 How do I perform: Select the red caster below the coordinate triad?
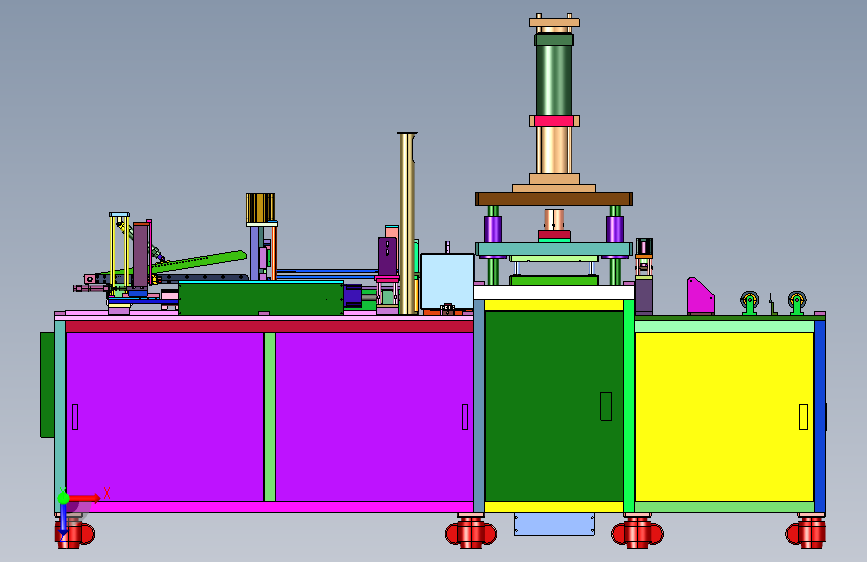coord(74,534)
